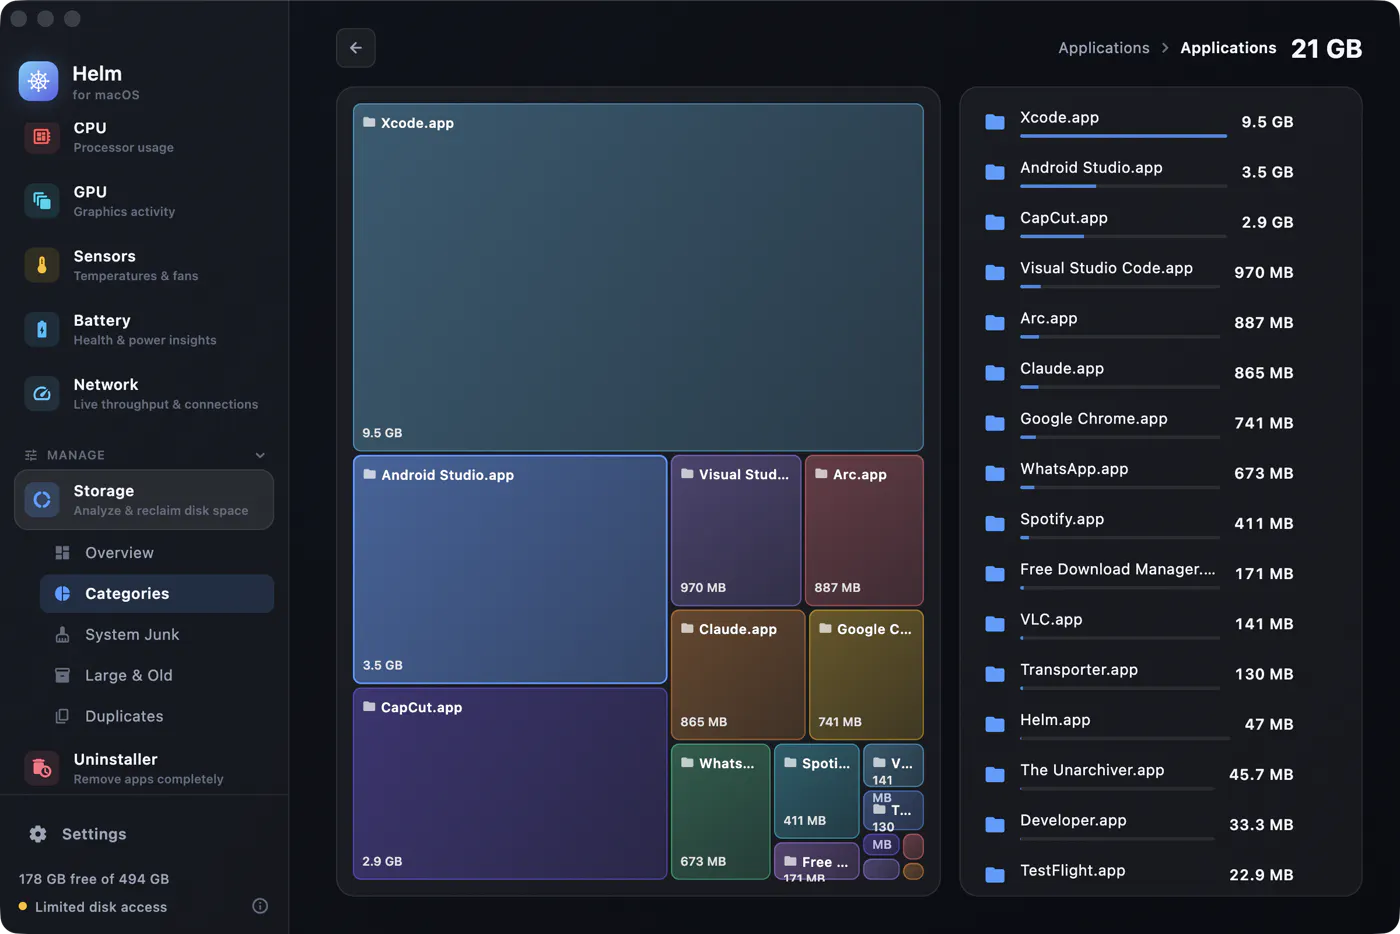
Task: Open Sensors thermometer icon
Action: tap(42, 265)
